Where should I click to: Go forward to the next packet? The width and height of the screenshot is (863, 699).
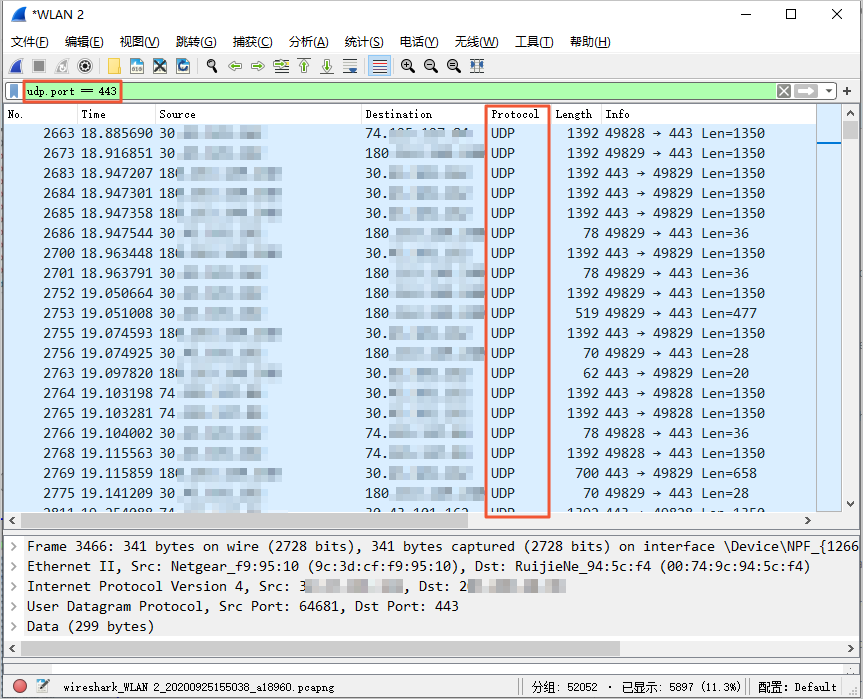click(258, 67)
